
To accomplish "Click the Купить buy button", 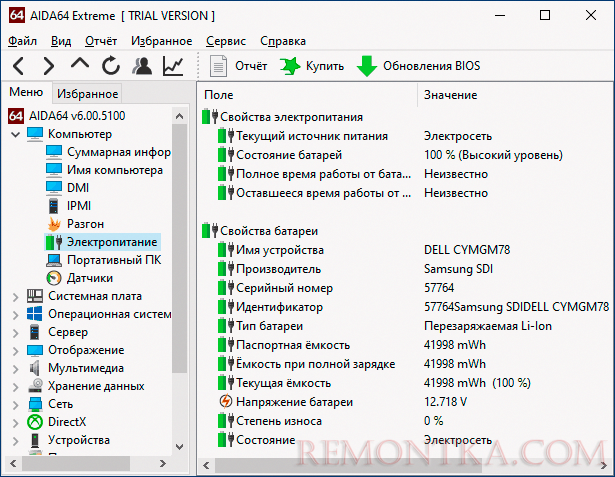I will (x=313, y=66).
